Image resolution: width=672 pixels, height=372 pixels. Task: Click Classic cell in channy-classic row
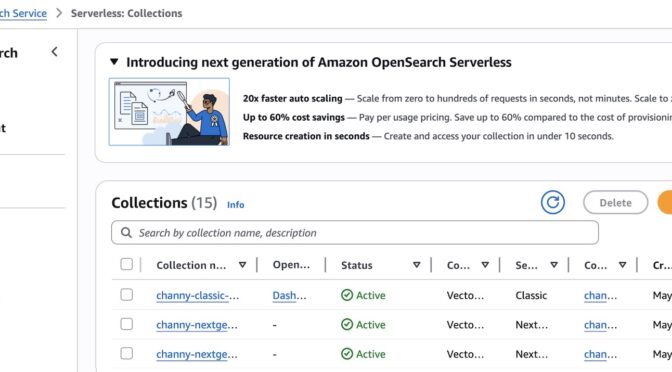tap(531, 295)
